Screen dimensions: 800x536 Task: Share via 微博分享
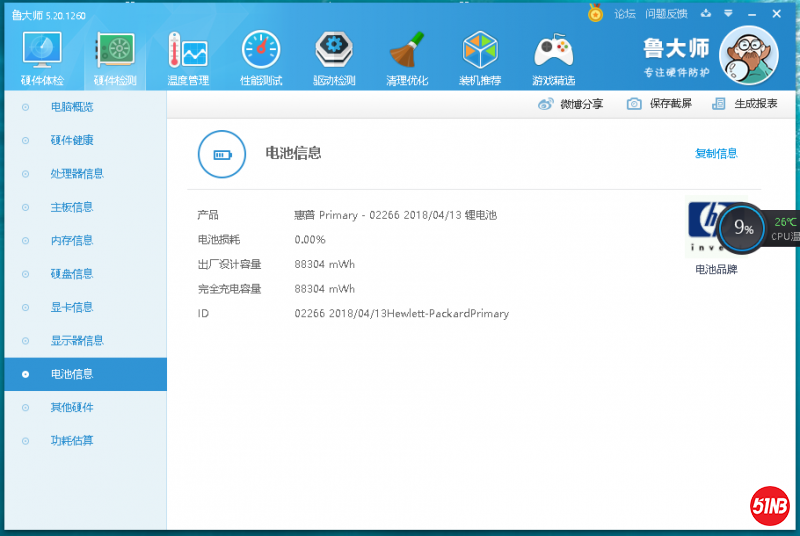571,104
